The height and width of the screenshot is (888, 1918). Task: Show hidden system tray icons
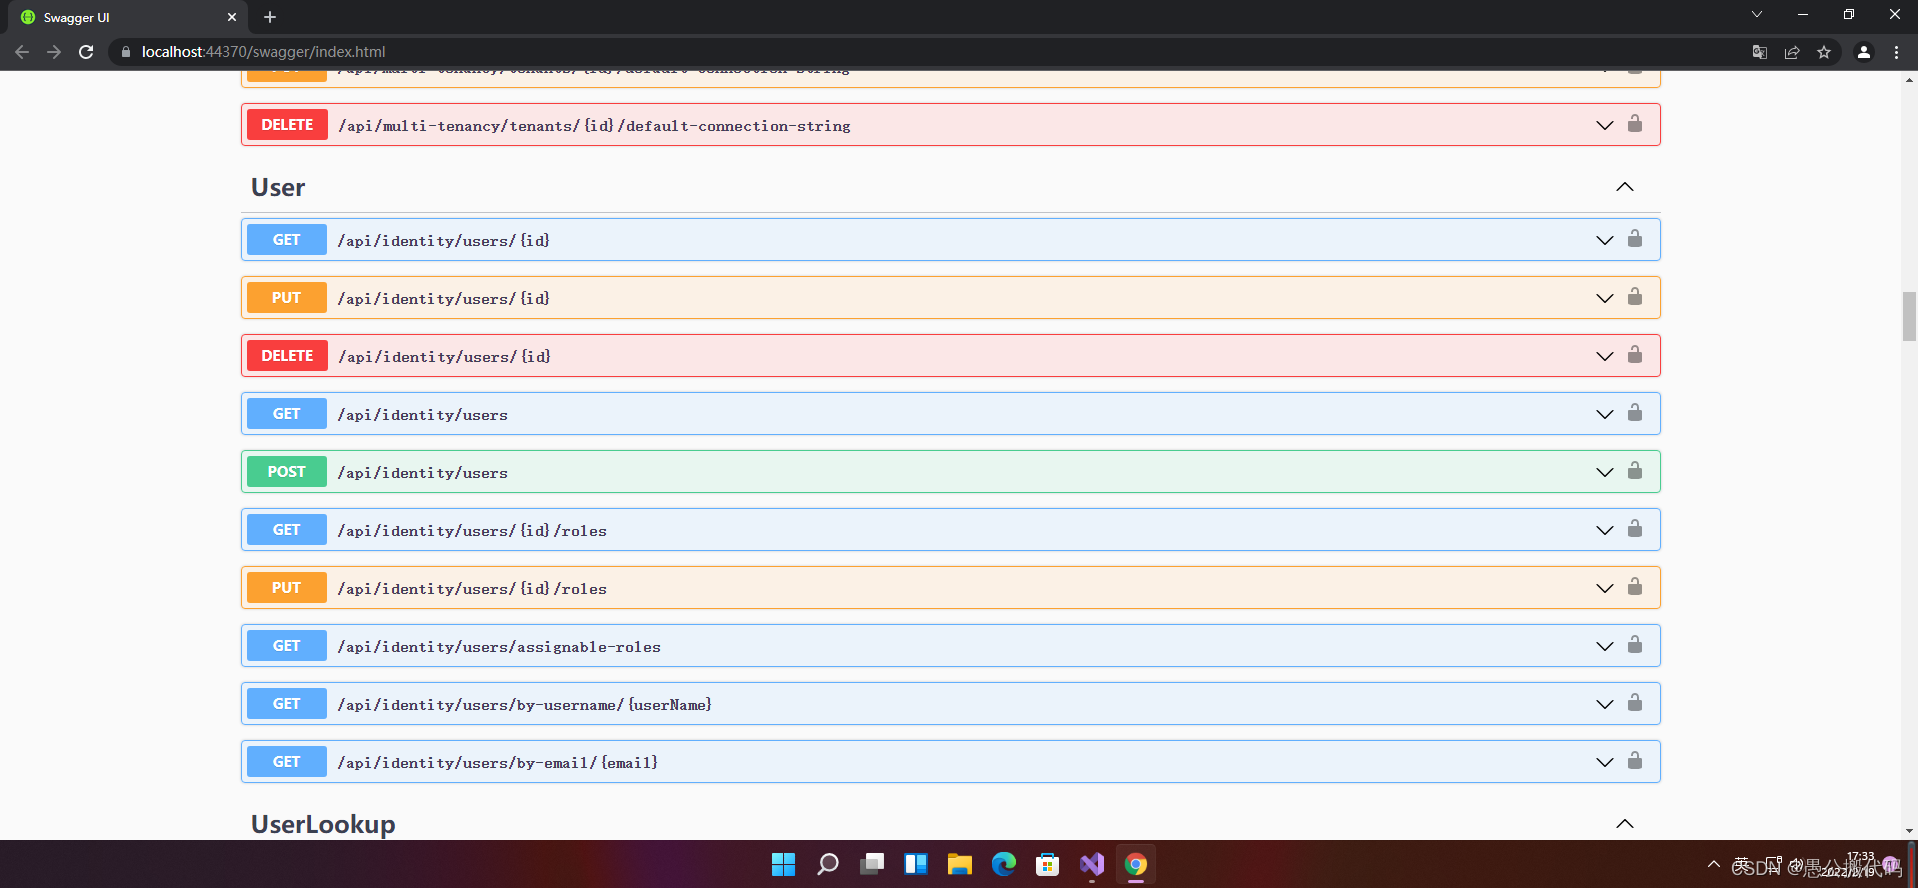[1714, 864]
